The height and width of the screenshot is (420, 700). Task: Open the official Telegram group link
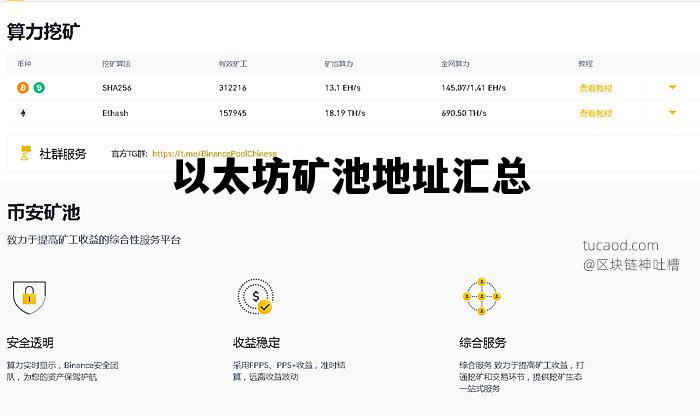click(214, 153)
